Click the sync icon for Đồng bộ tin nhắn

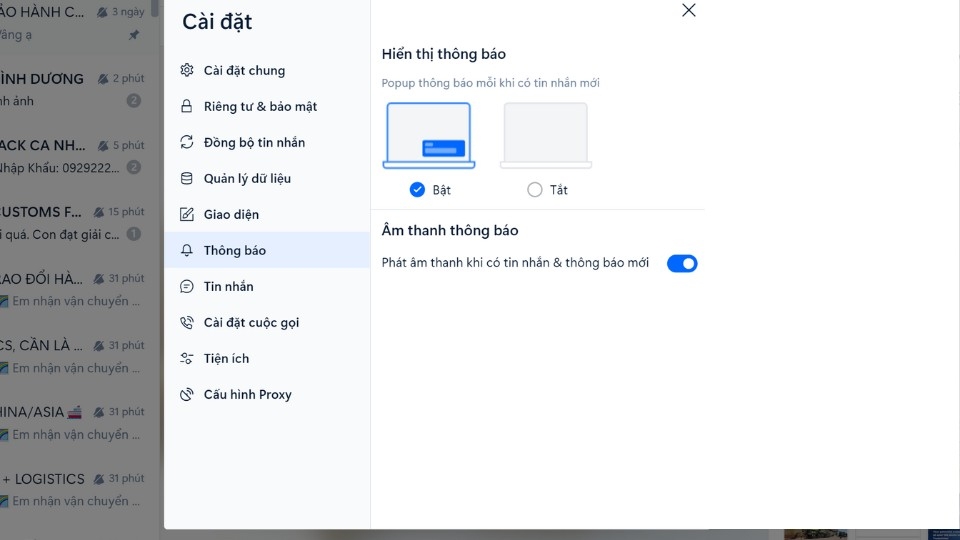tap(187, 142)
